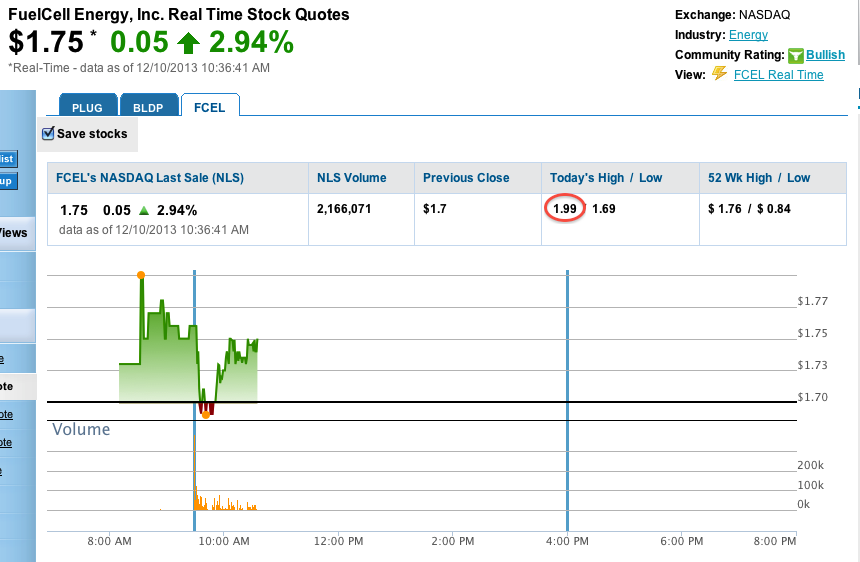Image resolution: width=860 pixels, height=562 pixels.
Task: Click the $1.73 price axis label
Action: tap(813, 365)
